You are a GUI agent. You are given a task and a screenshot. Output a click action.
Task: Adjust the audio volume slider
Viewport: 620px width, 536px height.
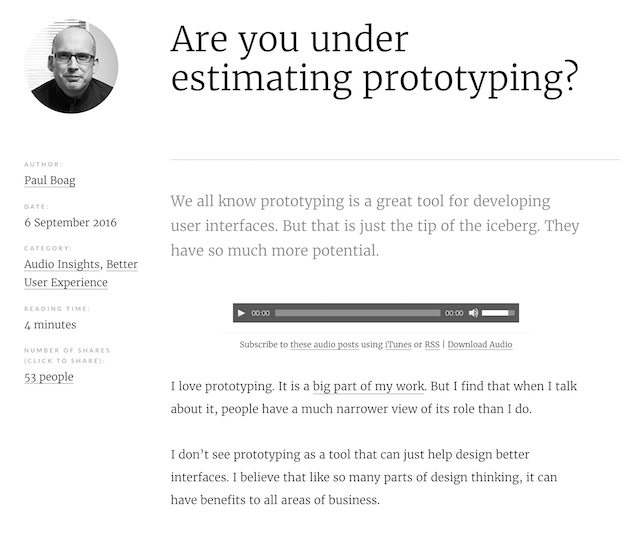point(496,313)
